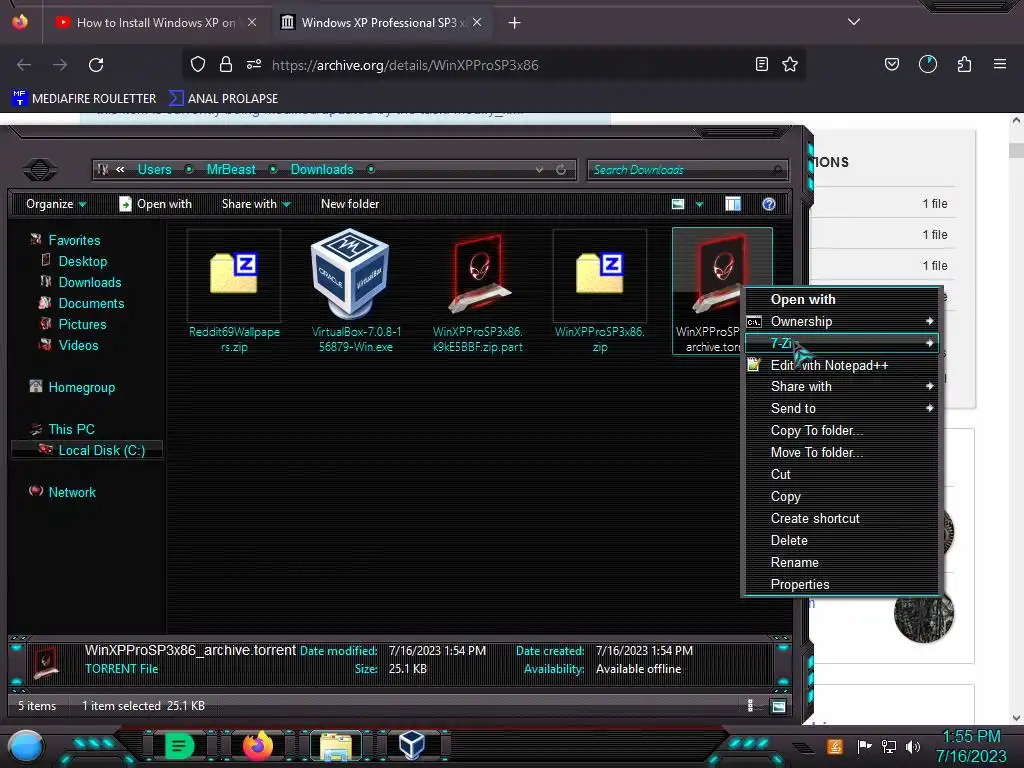Refresh Explorer address bar icon
The width and height of the screenshot is (1024, 768).
click(561, 170)
